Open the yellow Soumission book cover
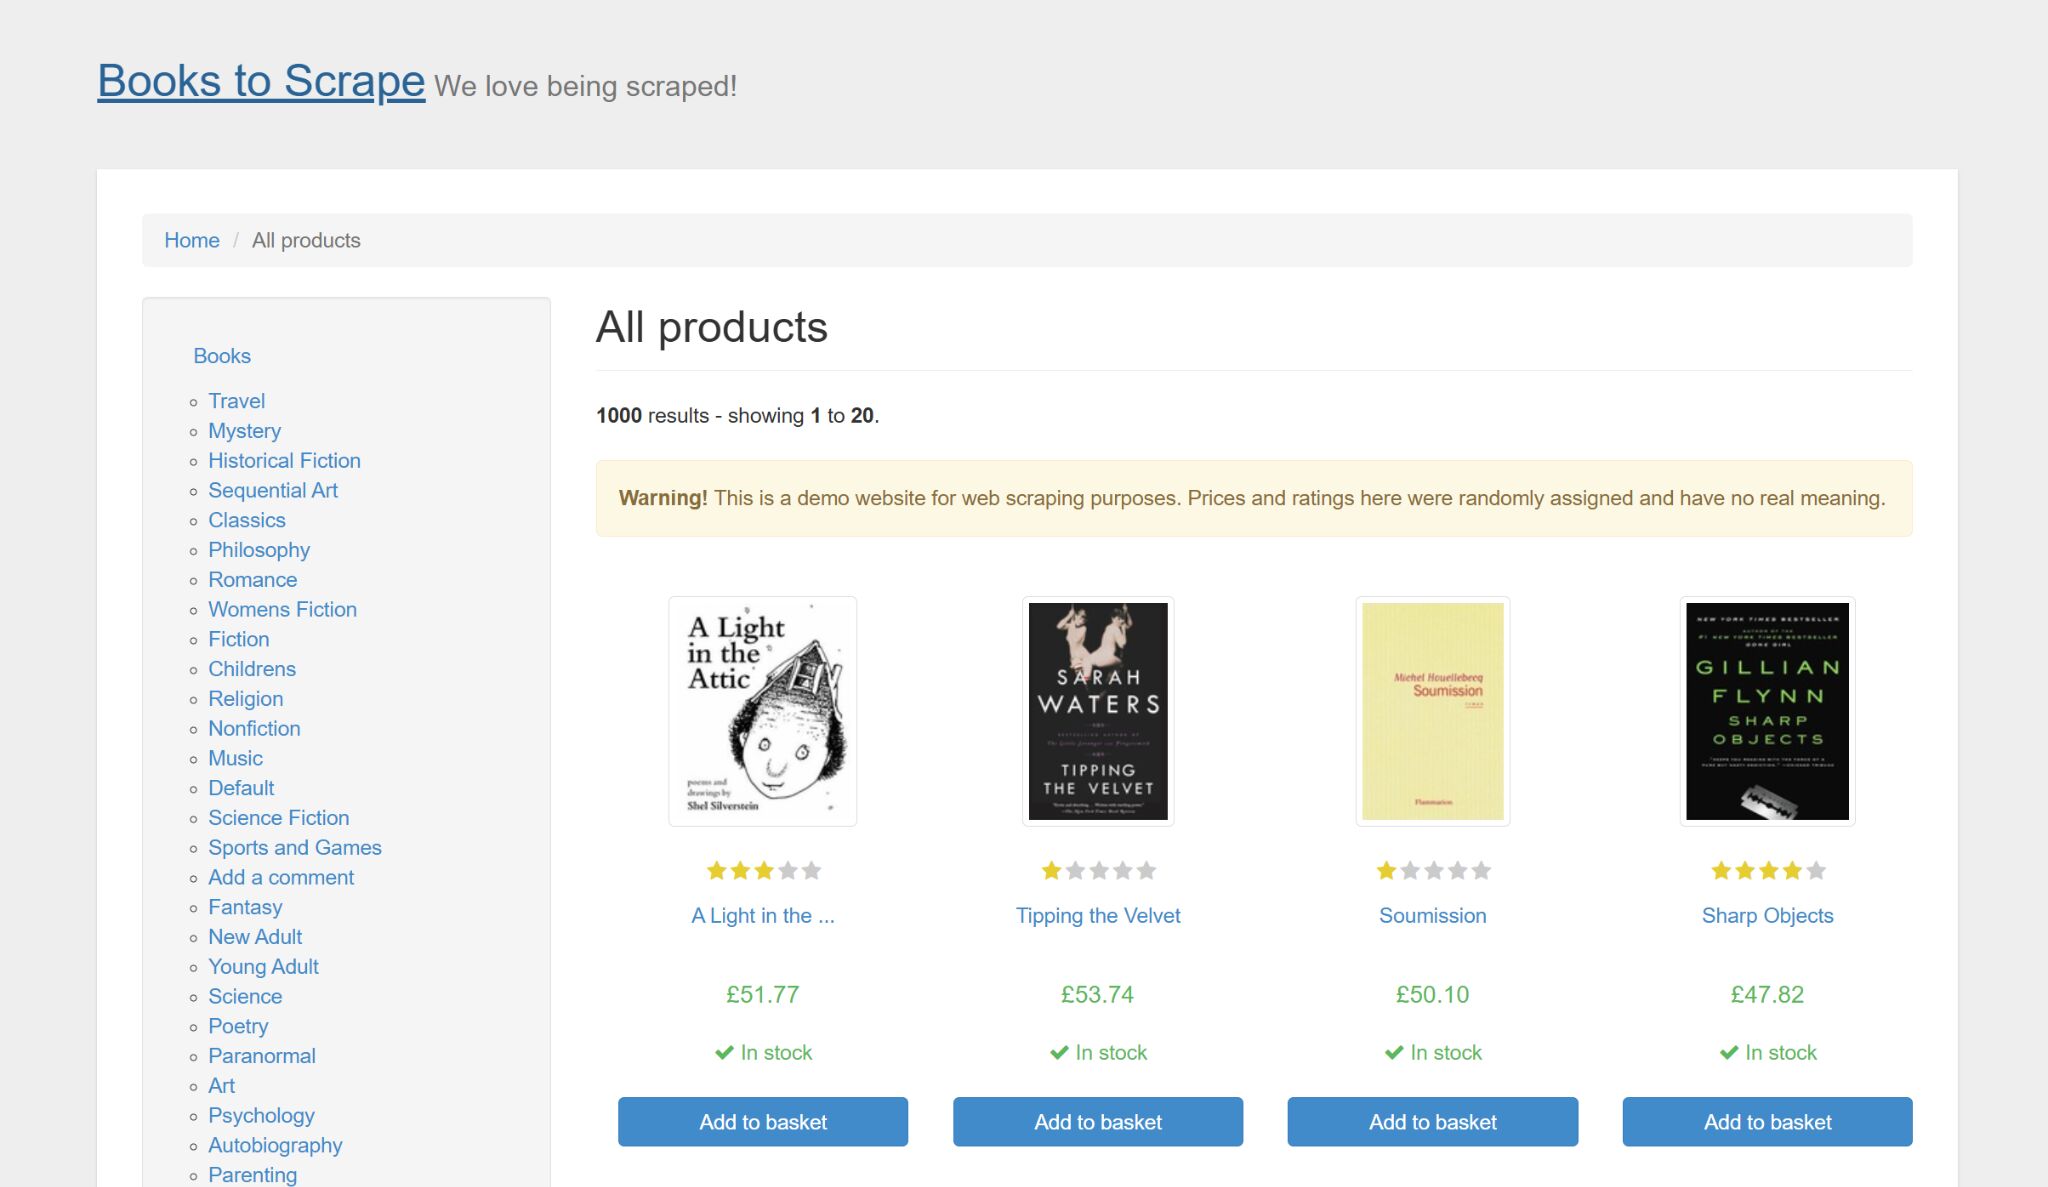 1432,711
